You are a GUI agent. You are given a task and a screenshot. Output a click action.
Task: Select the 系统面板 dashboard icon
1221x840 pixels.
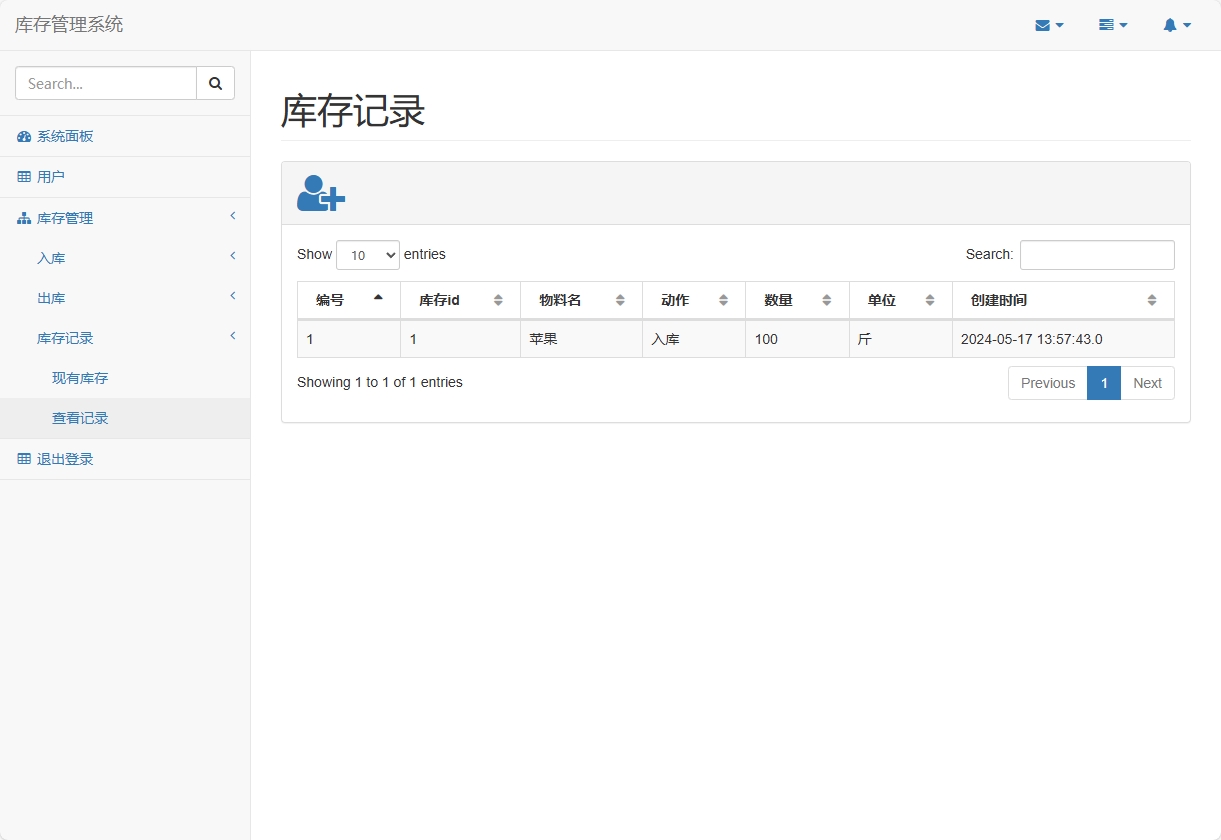tap(21, 135)
